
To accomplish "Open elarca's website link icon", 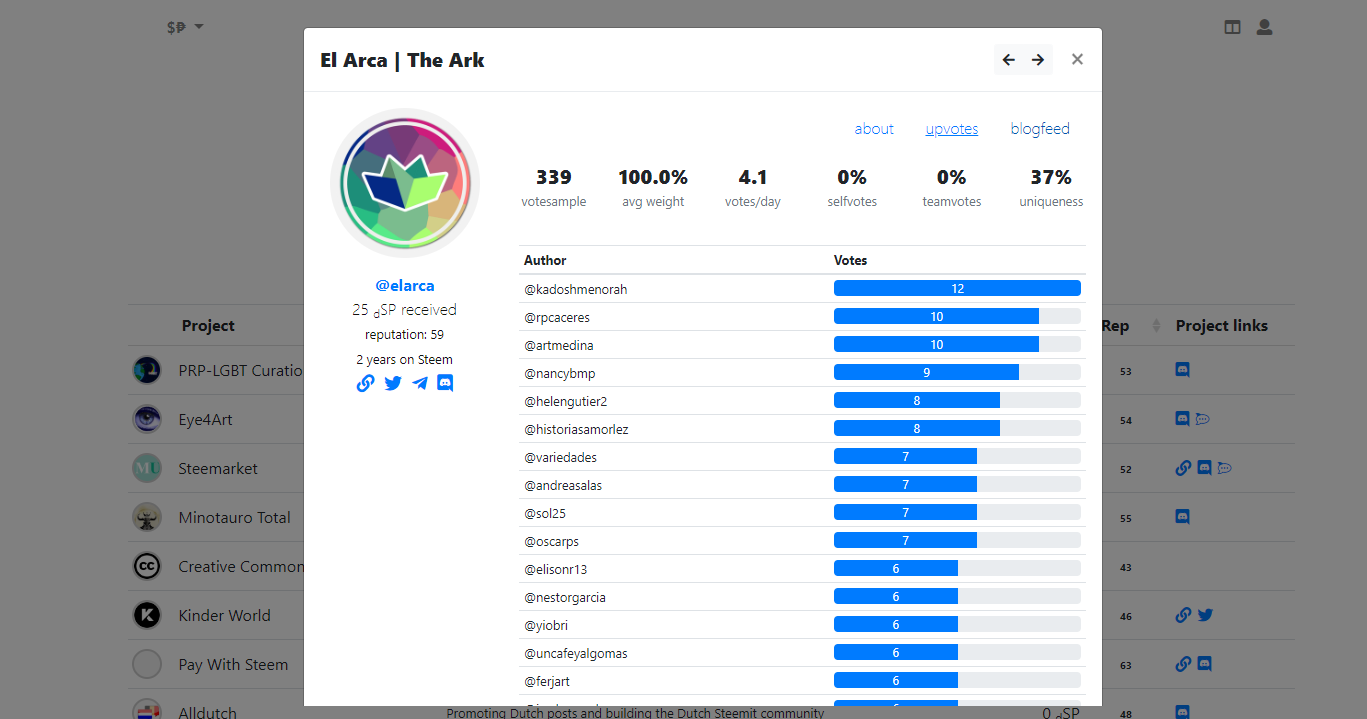I will [365, 383].
